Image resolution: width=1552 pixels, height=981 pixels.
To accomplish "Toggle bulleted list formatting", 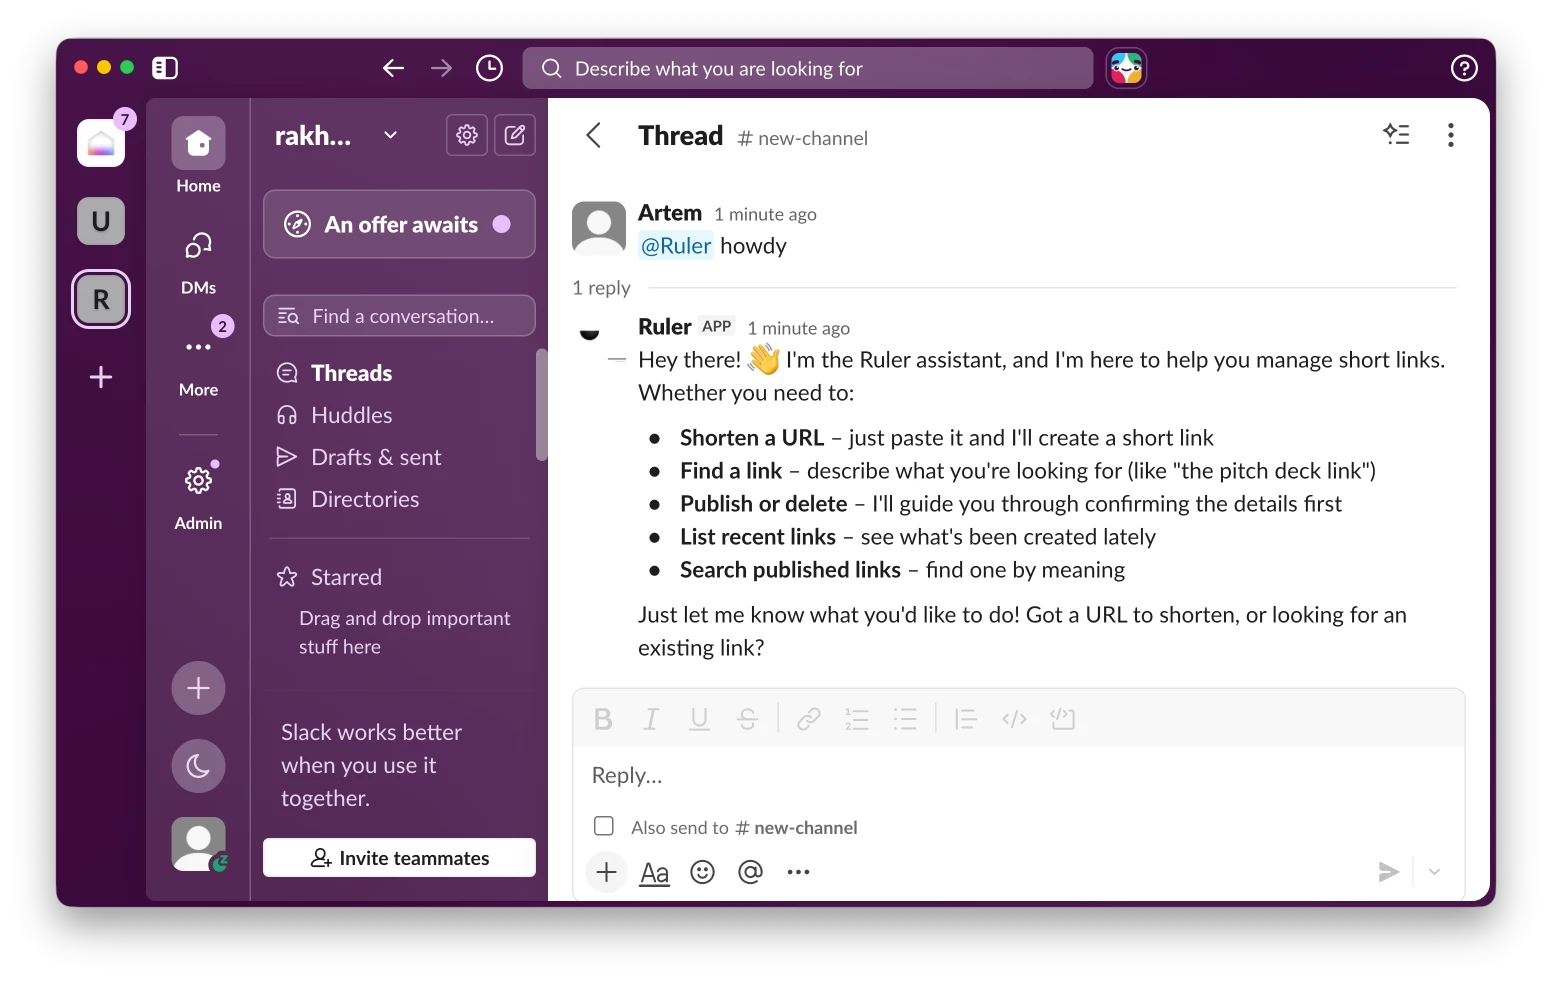I will [905, 719].
